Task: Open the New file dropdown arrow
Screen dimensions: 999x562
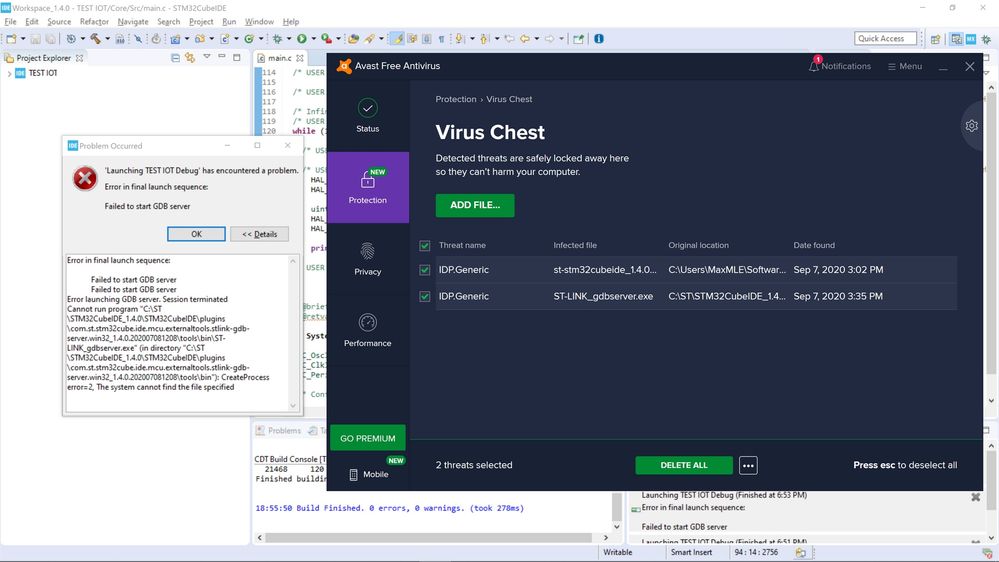Action: tap(23, 39)
